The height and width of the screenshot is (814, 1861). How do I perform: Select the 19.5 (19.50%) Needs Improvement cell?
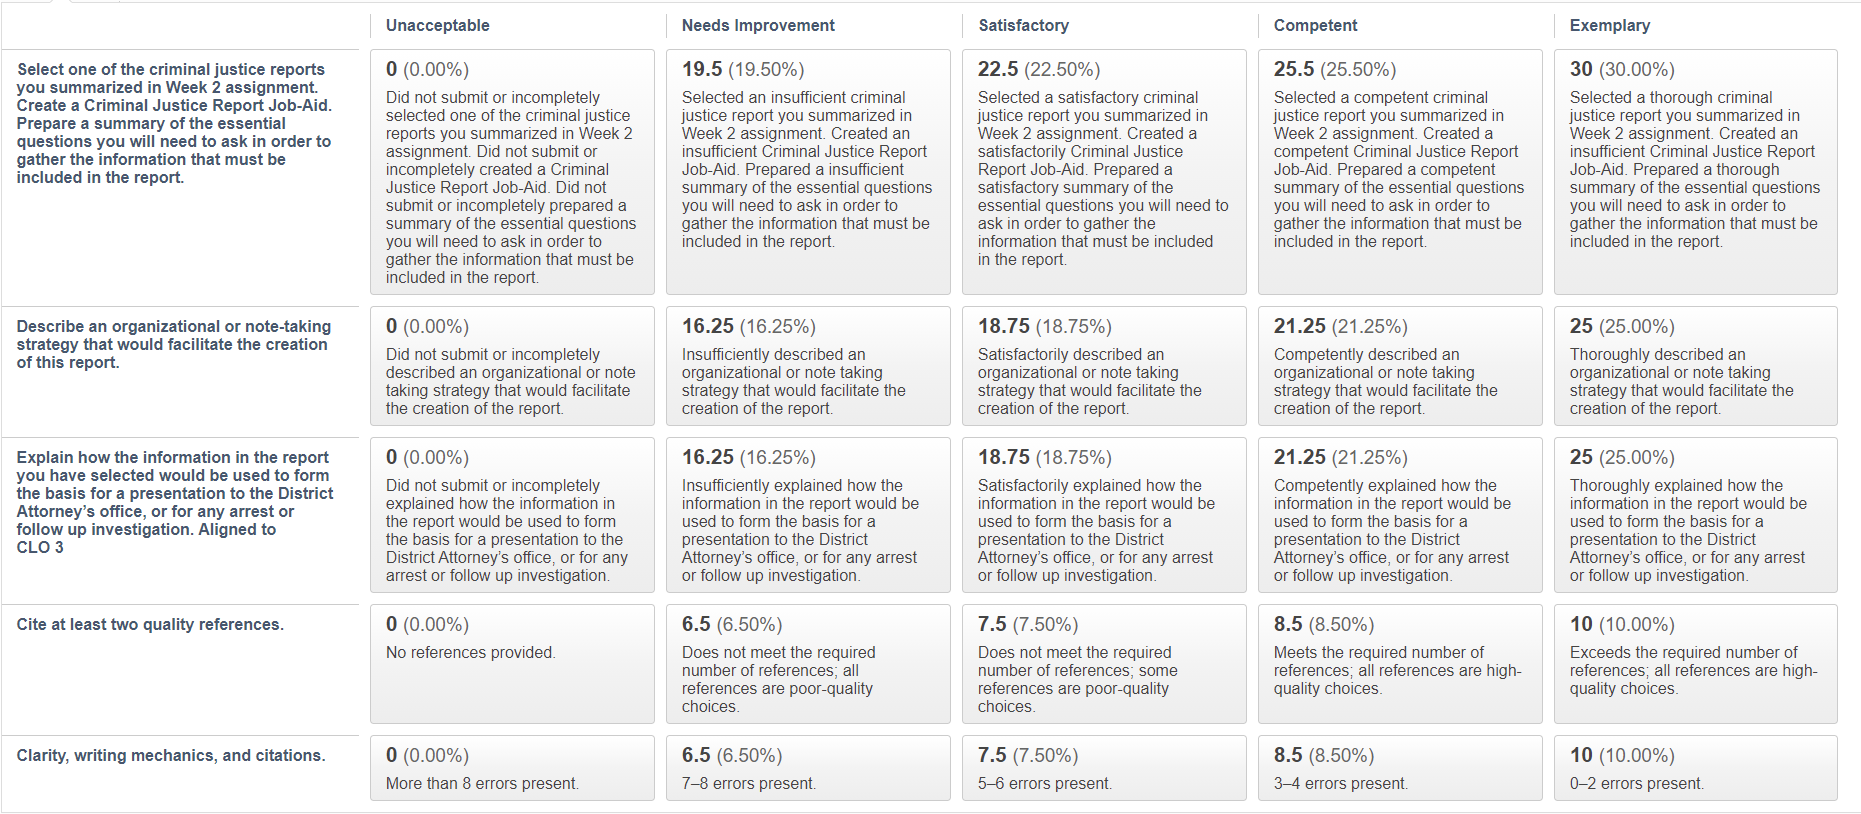[808, 172]
